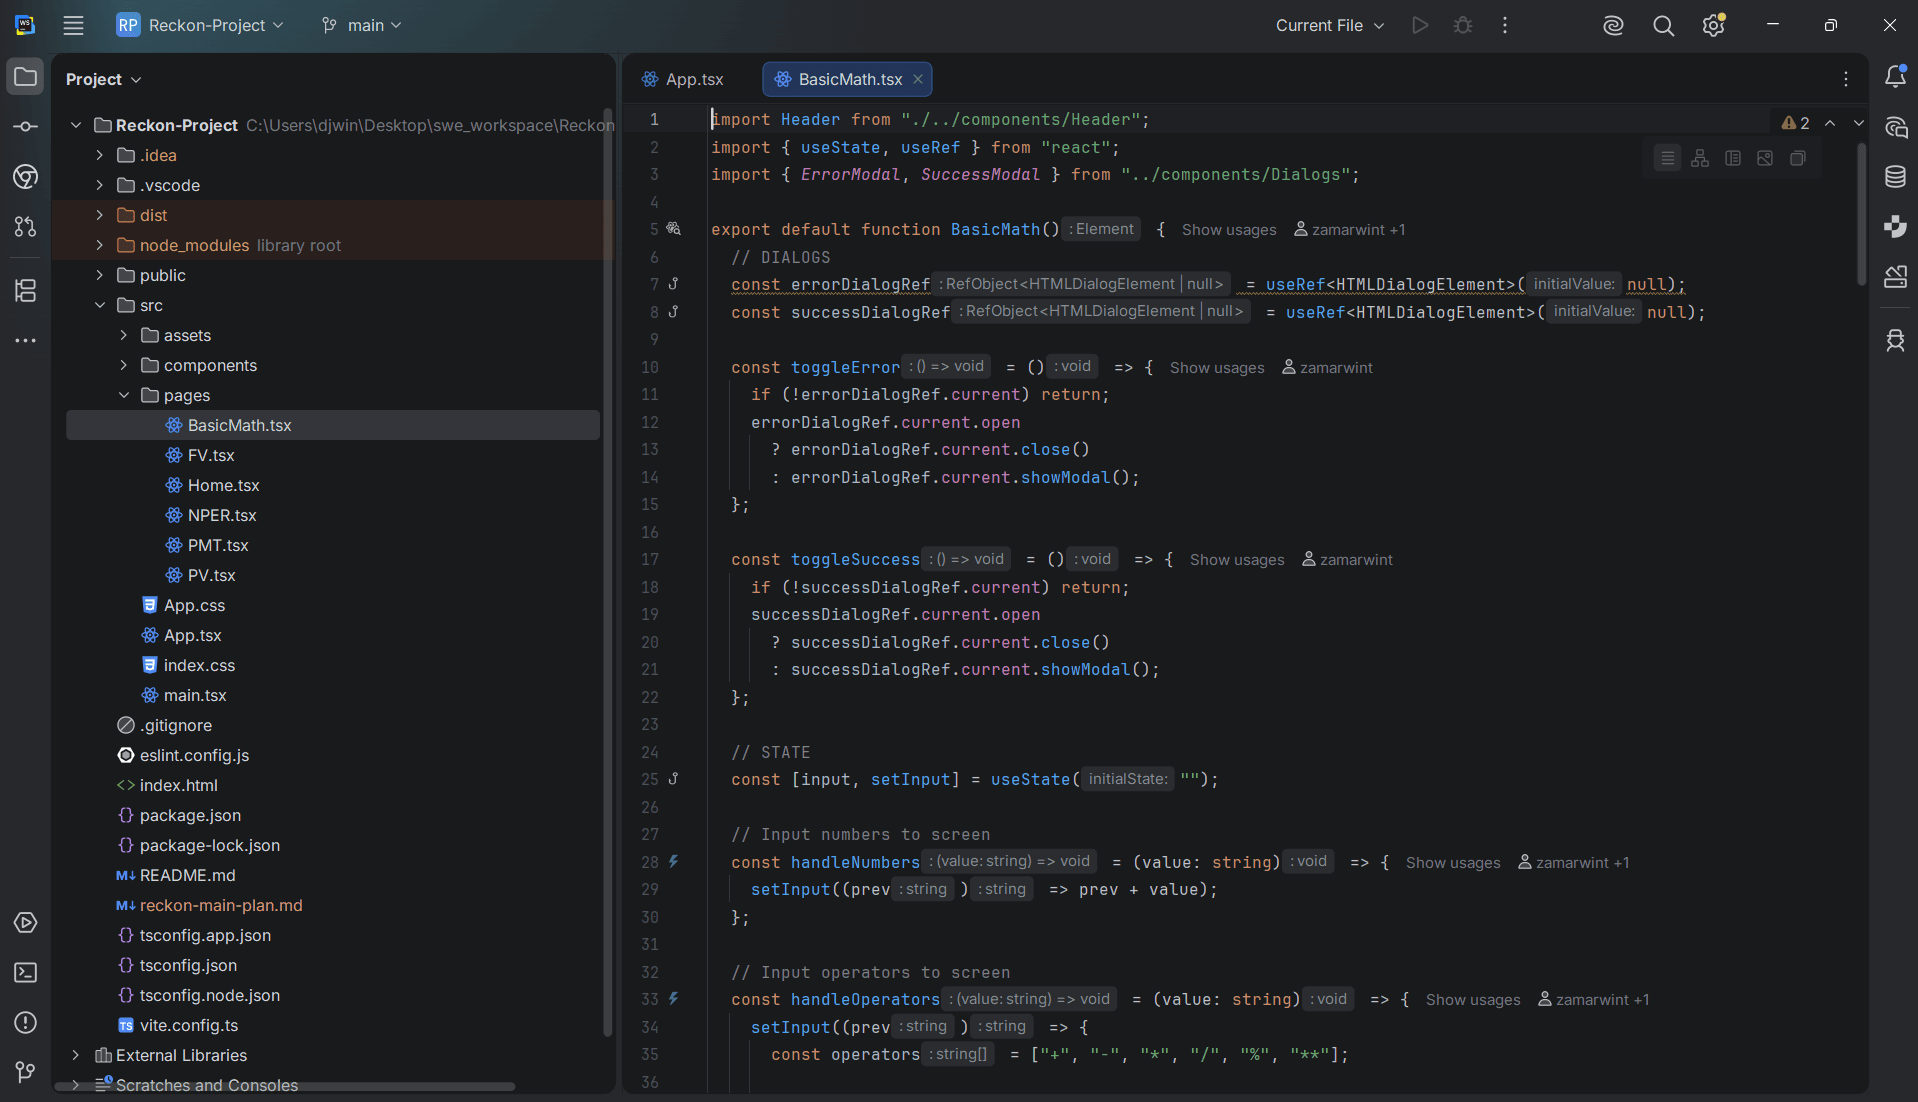Viewport: 1918px width, 1102px height.
Task: Click the warnings count indicator
Action: point(1796,123)
